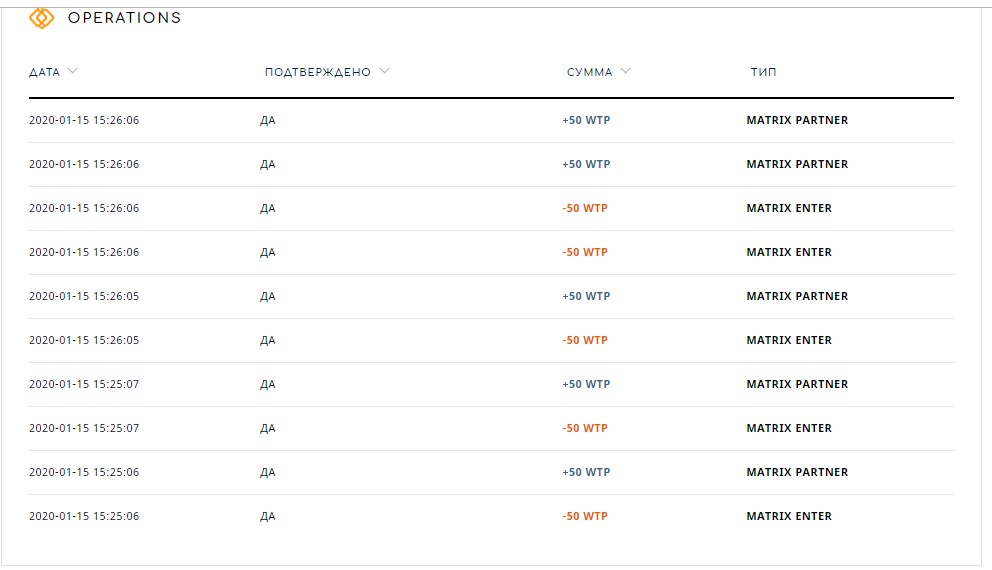Open MATRIX PARTNER type at 15:26:05
The image size is (992, 570).
(797, 296)
